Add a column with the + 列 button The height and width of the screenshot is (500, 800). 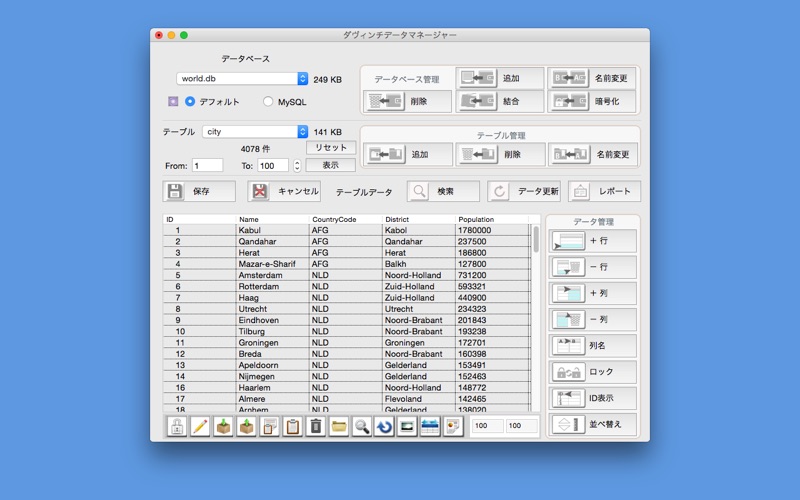pos(593,293)
